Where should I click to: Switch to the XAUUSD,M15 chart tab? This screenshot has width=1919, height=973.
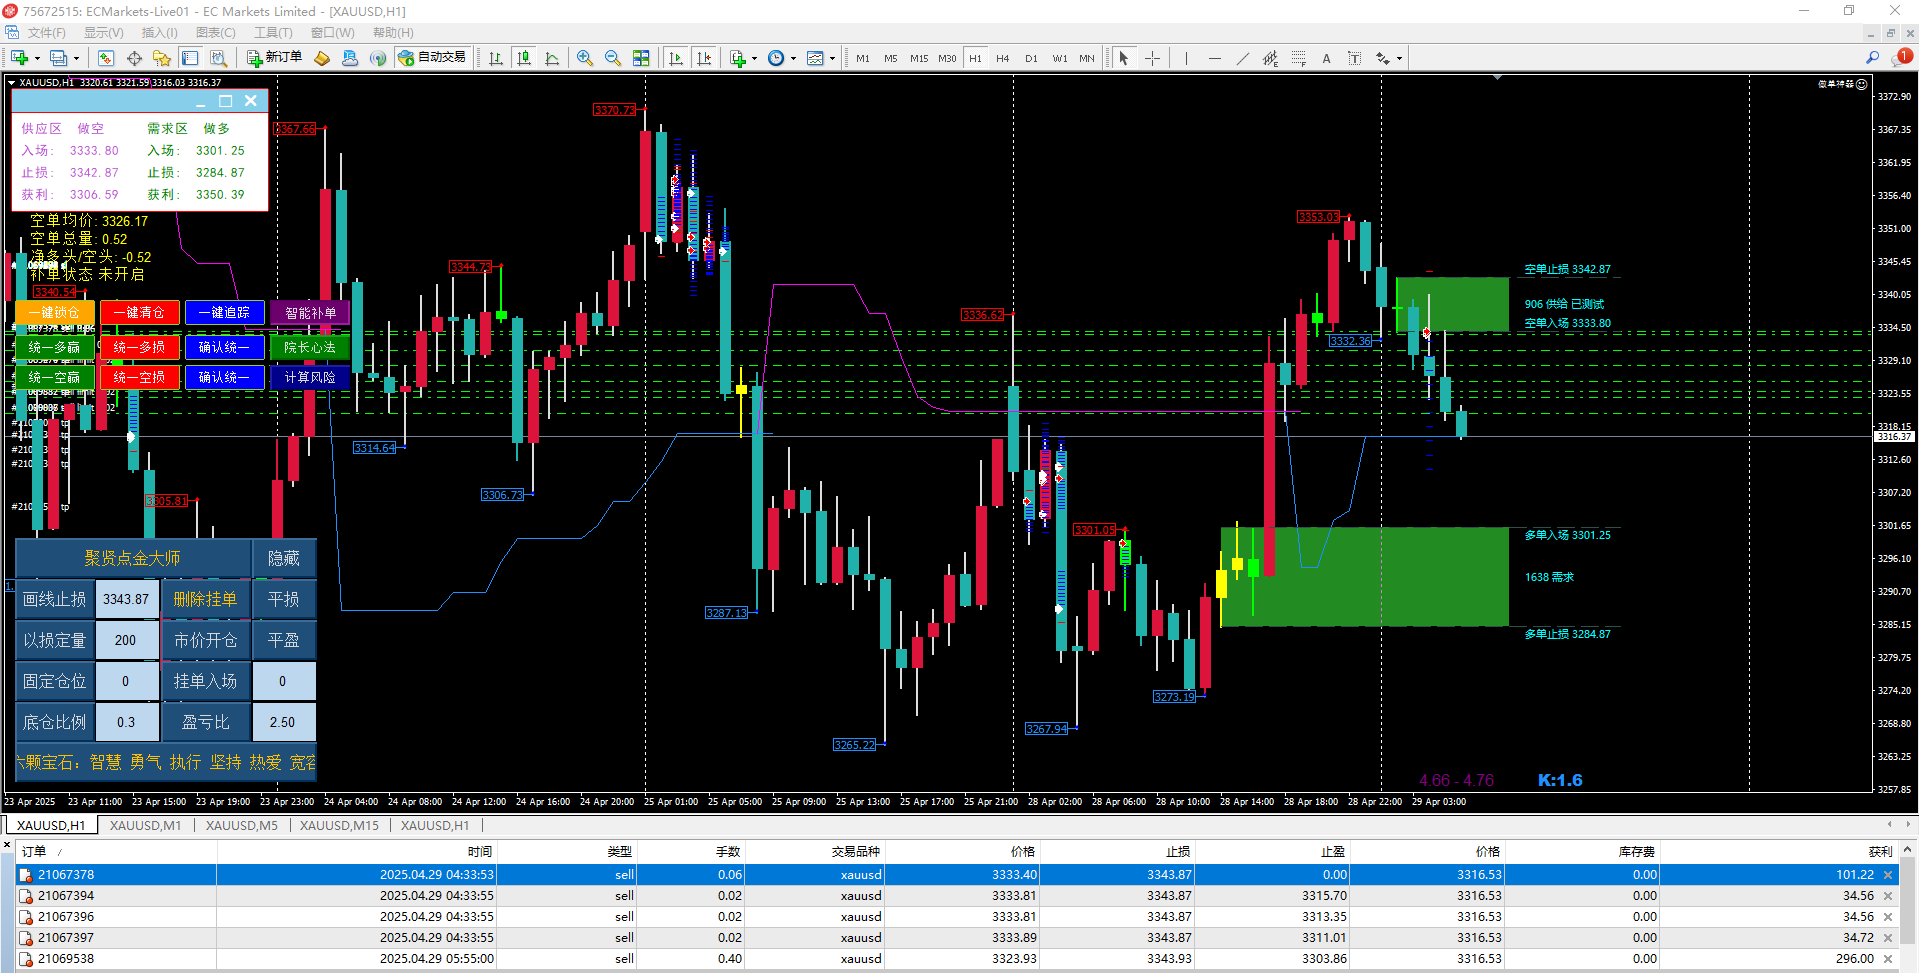point(340,825)
